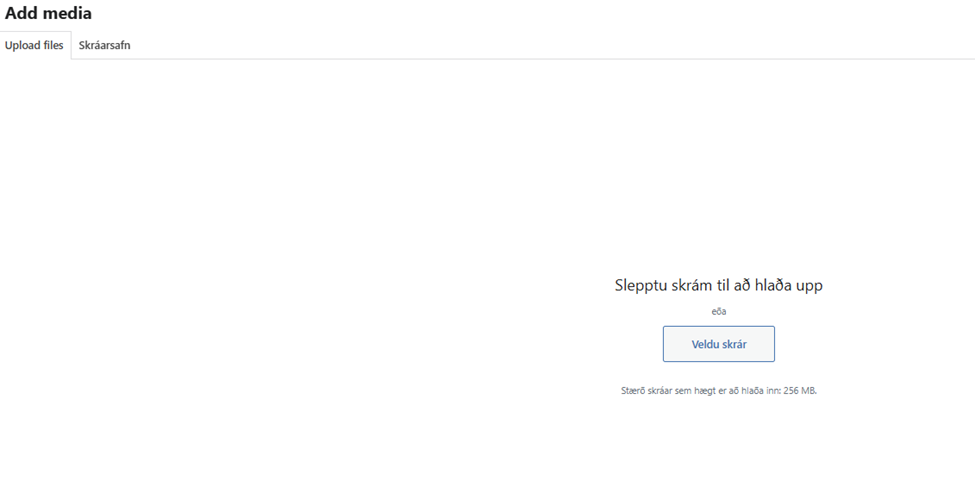Image resolution: width=975 pixels, height=481 pixels.
Task: Open the Skráarsafn tab
Action: click(104, 45)
